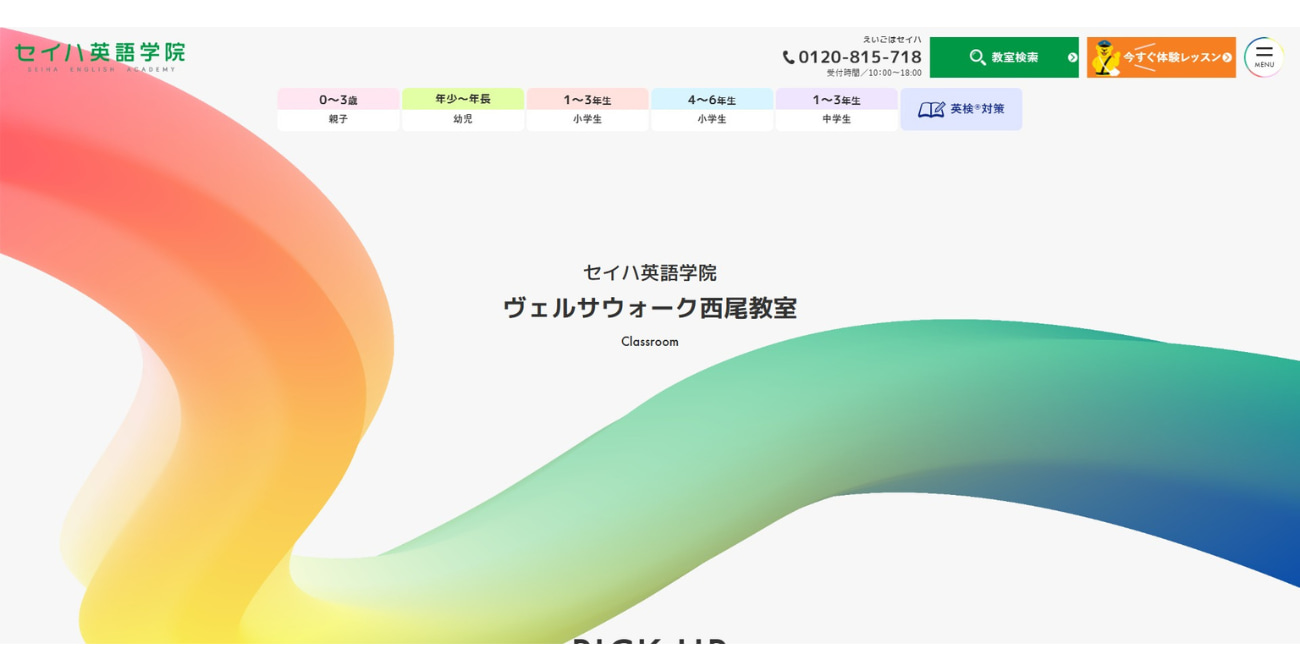
Task: Click the ヴェルサウォーク西尾教室 classroom title
Action: point(648,308)
